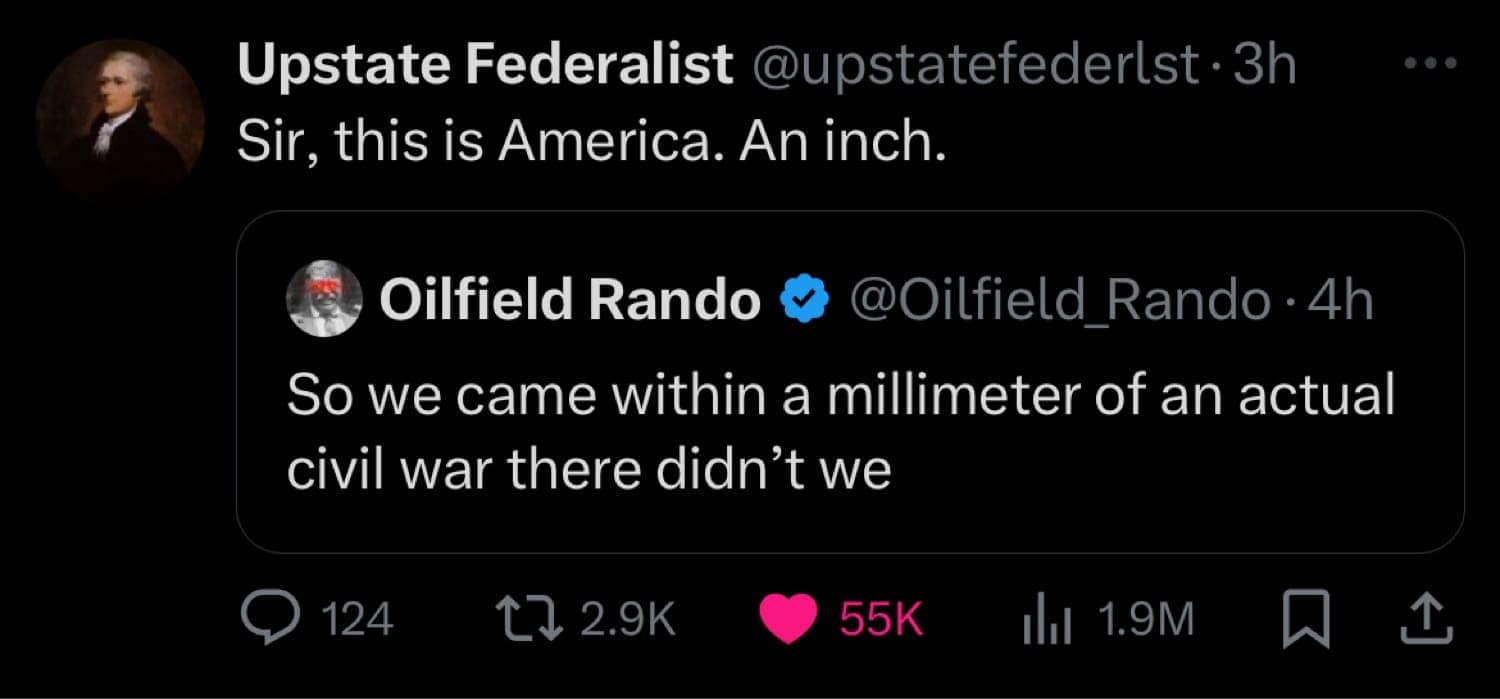This screenshot has width=1500, height=699.
Task: Open the three-dot more options menu
Action: point(1430,64)
